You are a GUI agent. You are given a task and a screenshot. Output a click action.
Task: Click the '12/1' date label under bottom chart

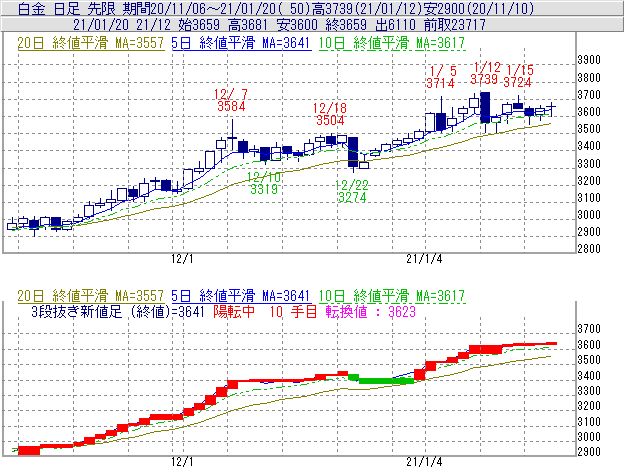(x=182, y=462)
